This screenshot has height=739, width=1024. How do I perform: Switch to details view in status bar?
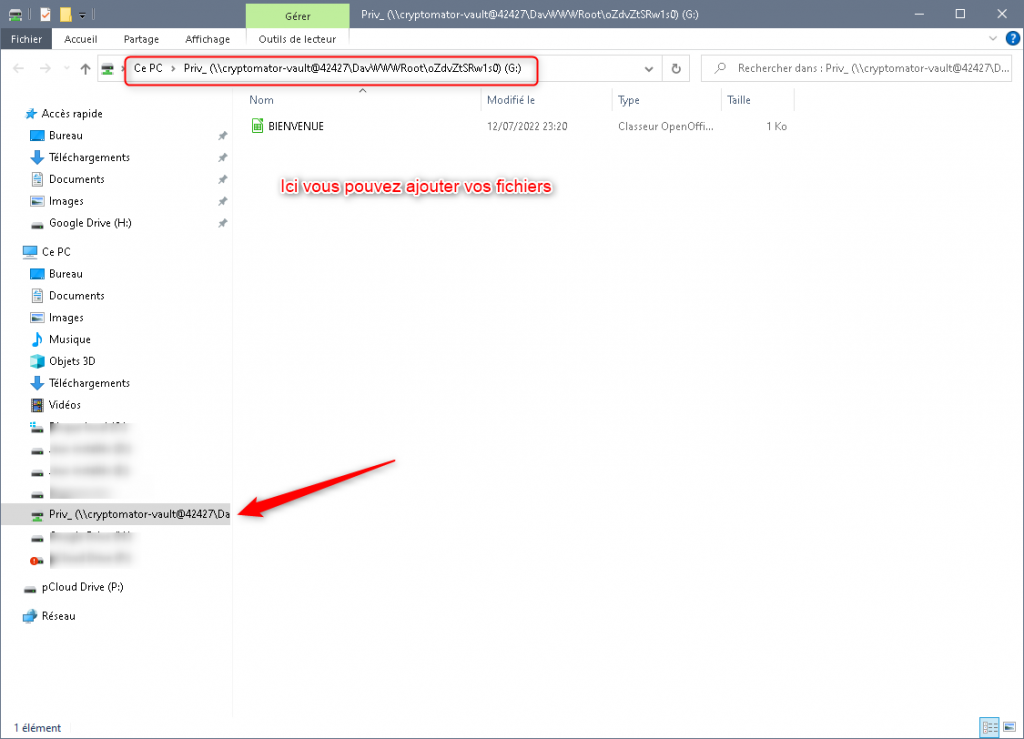click(x=988, y=727)
